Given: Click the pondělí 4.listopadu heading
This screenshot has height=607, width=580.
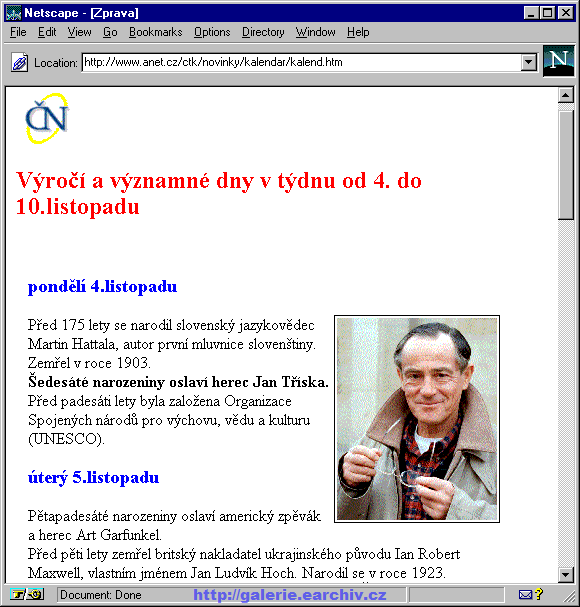Looking at the screenshot, I should 103,287.
